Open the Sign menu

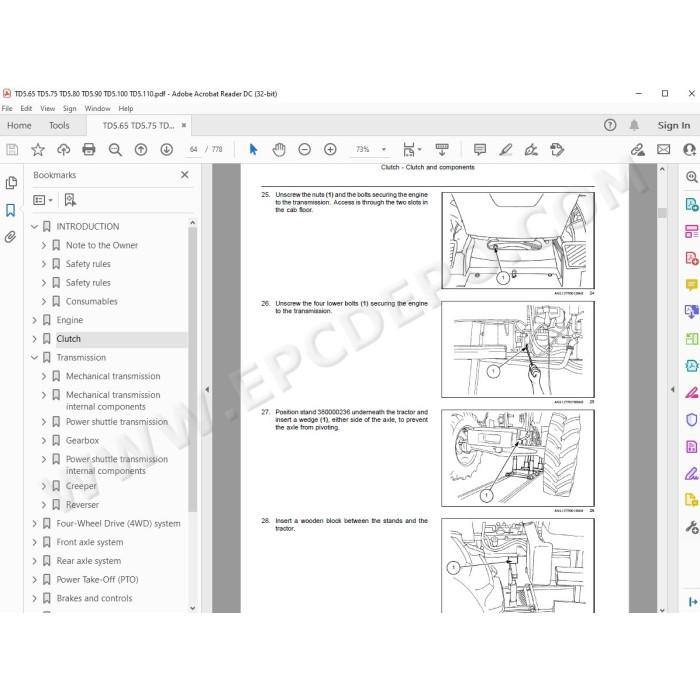click(70, 108)
